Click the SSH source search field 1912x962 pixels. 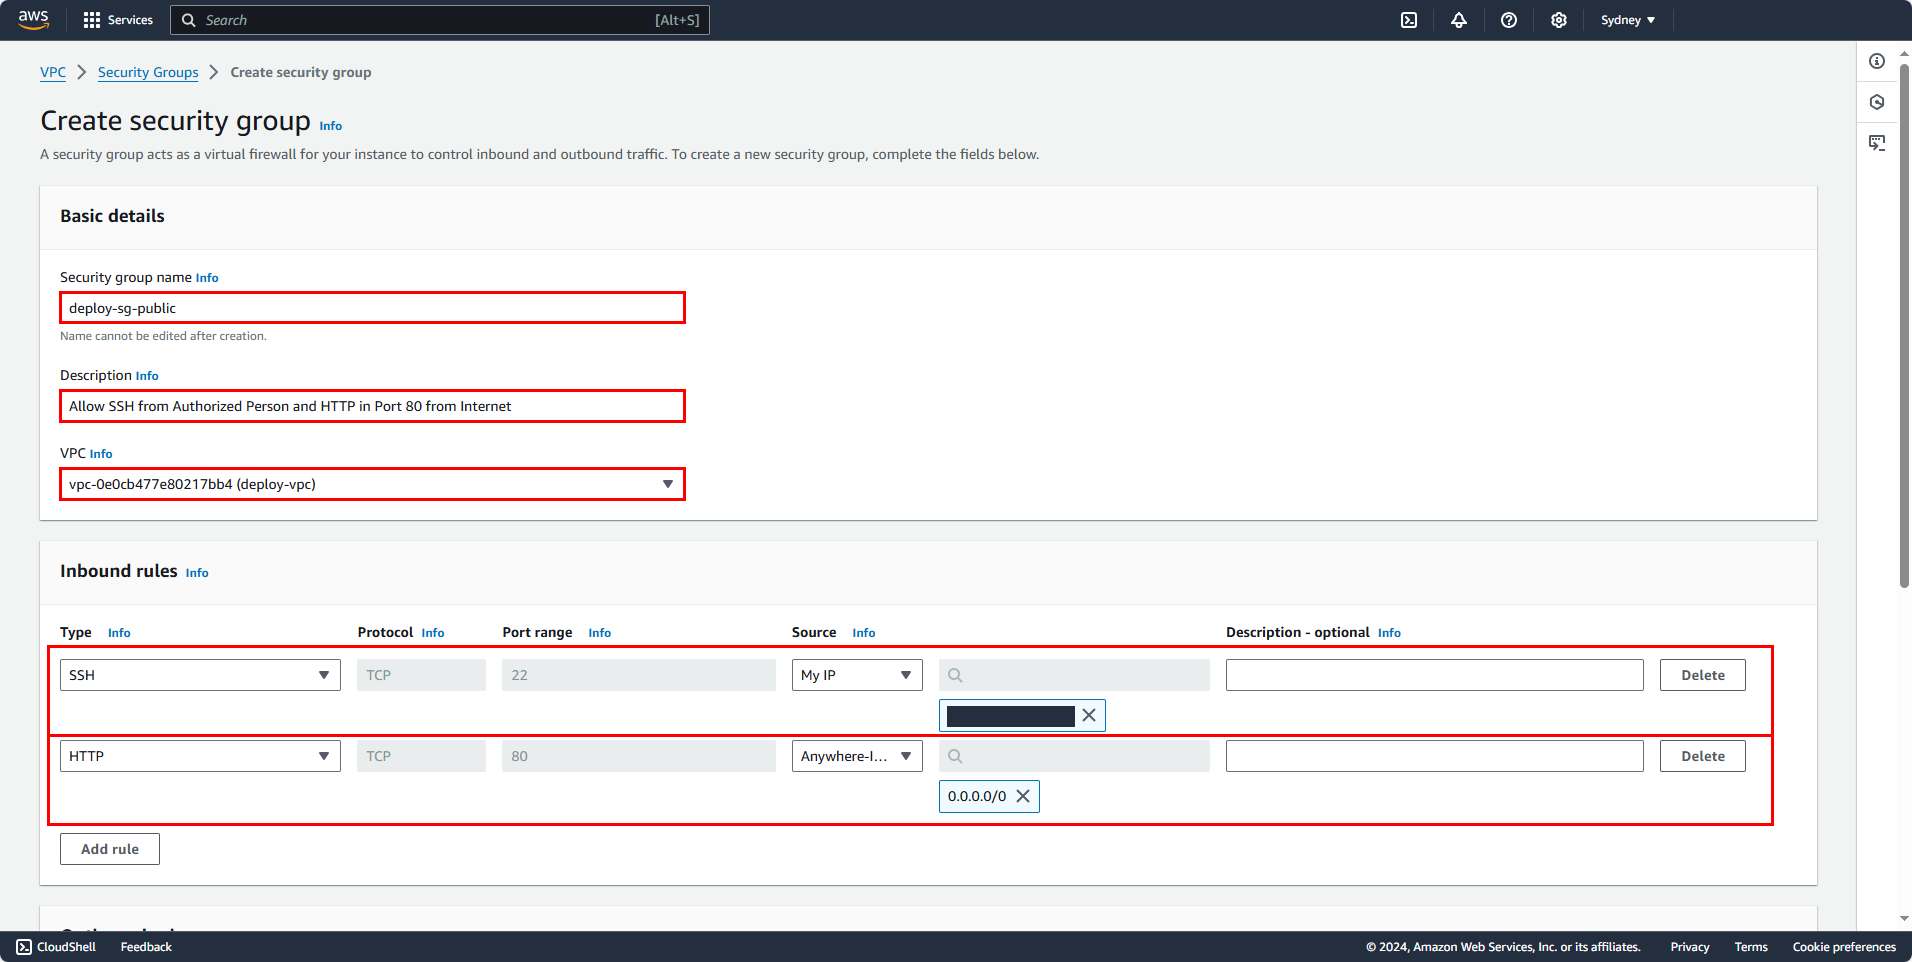pos(1074,675)
